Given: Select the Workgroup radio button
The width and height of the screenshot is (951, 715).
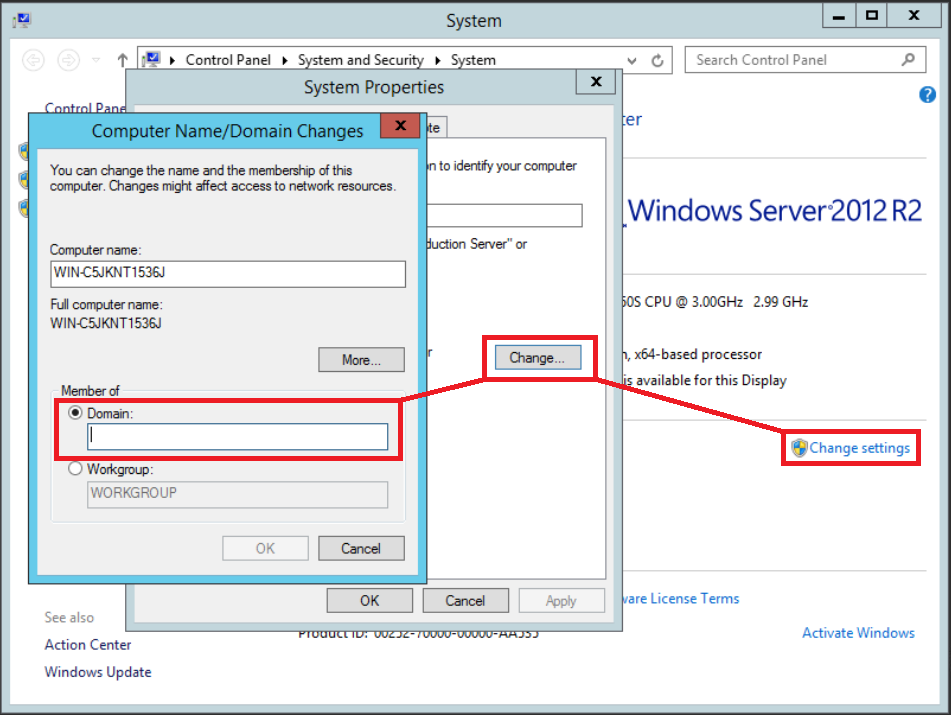Looking at the screenshot, I should click(75, 469).
